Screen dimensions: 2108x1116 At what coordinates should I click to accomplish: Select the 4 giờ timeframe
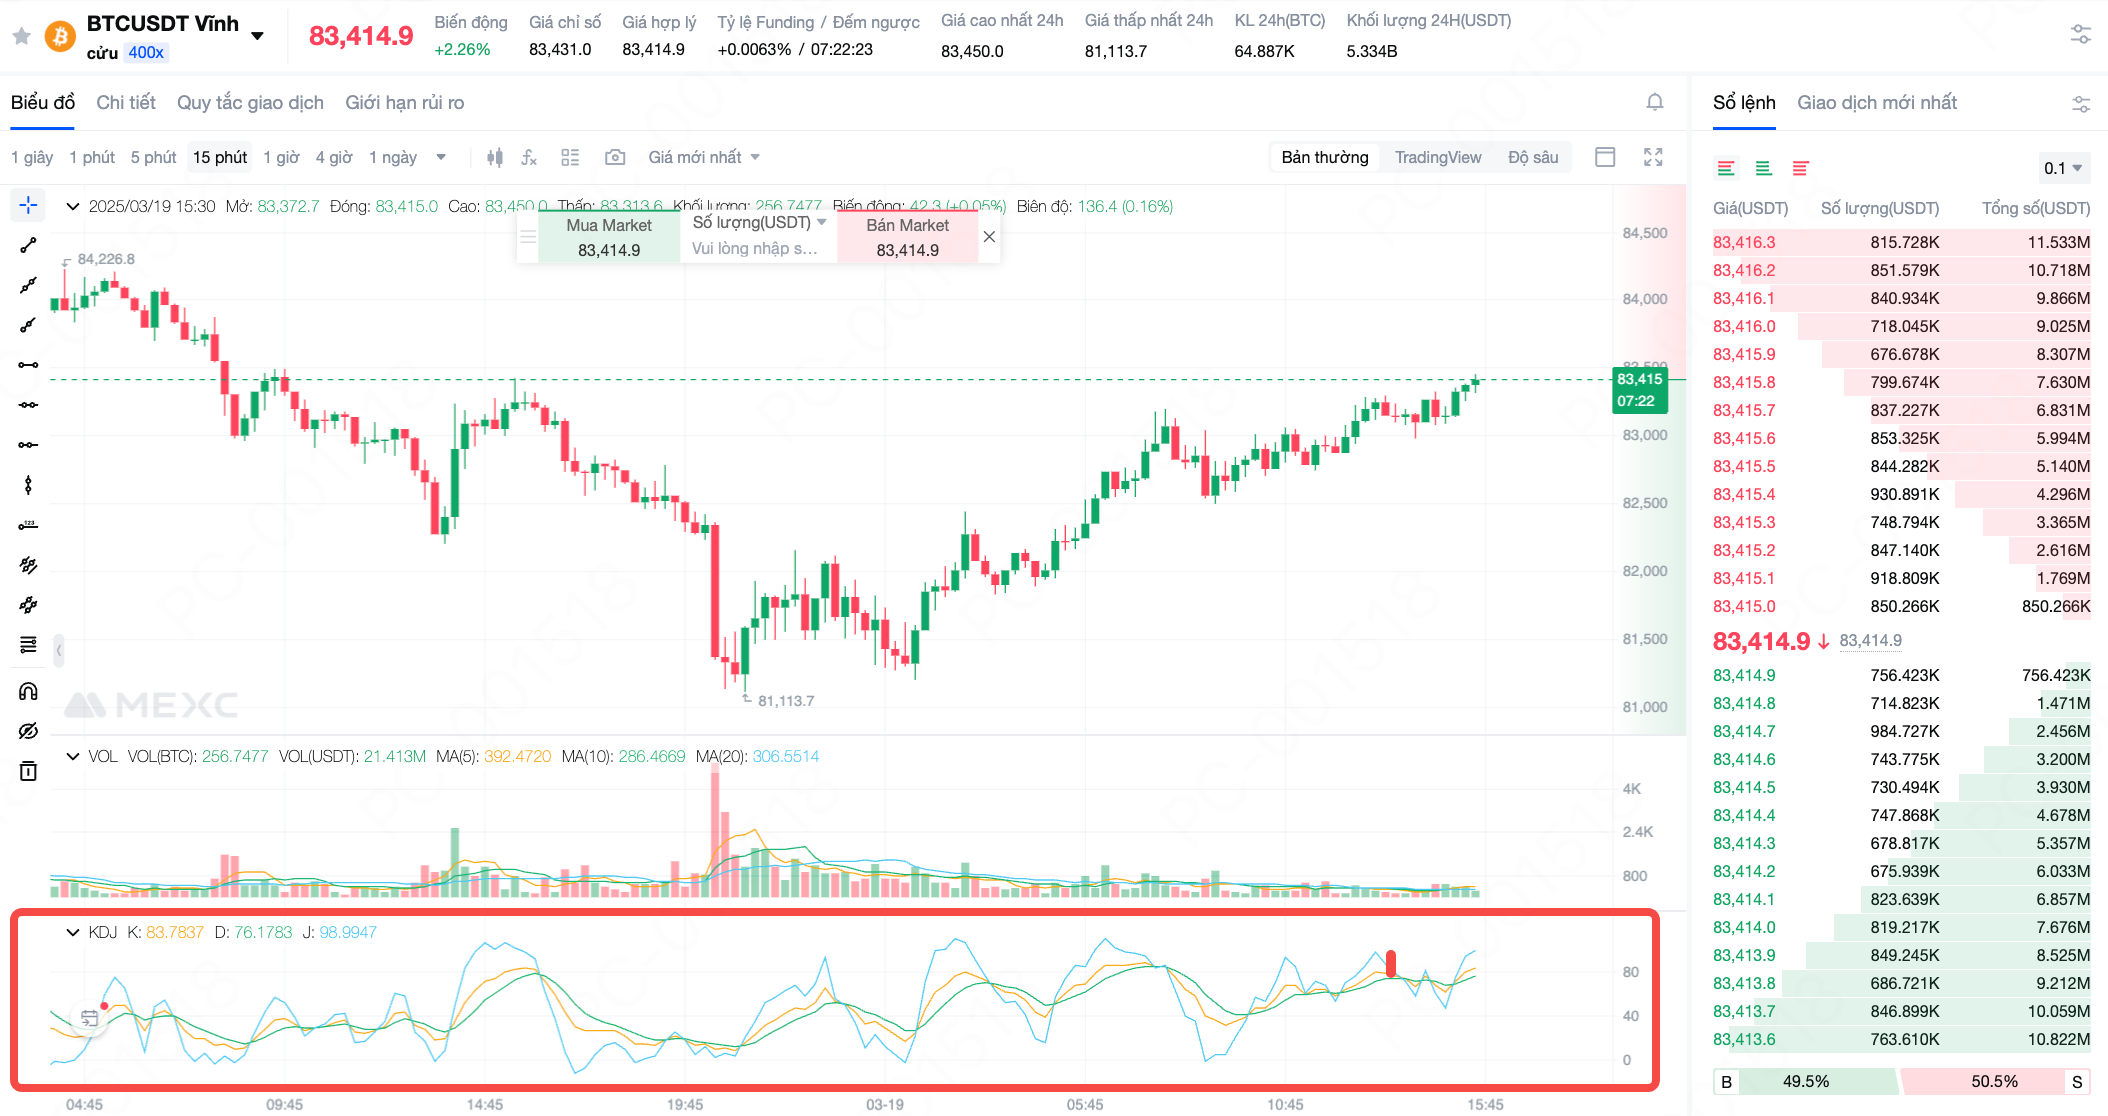[334, 157]
